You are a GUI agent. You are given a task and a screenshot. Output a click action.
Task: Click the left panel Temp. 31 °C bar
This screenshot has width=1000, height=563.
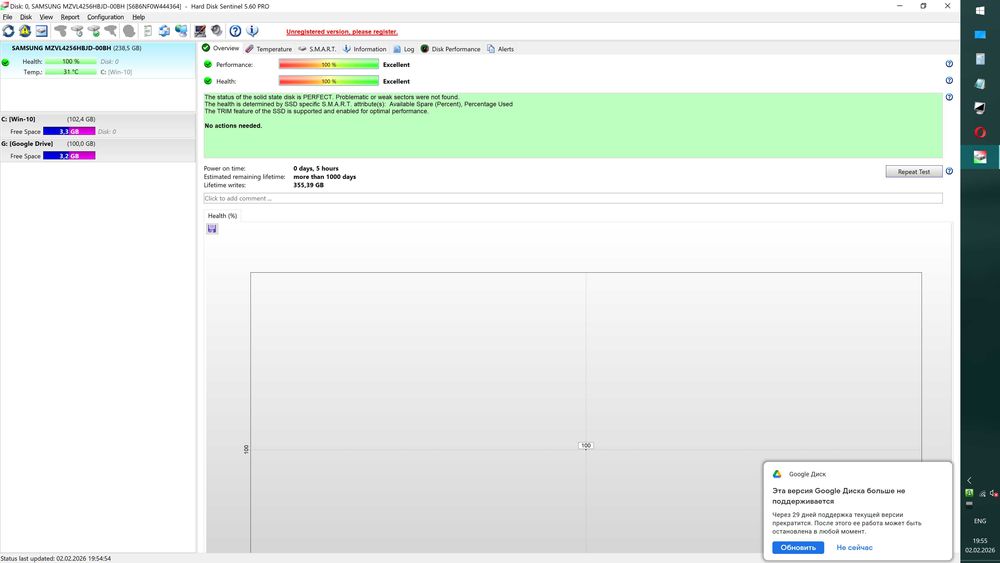pos(70,72)
